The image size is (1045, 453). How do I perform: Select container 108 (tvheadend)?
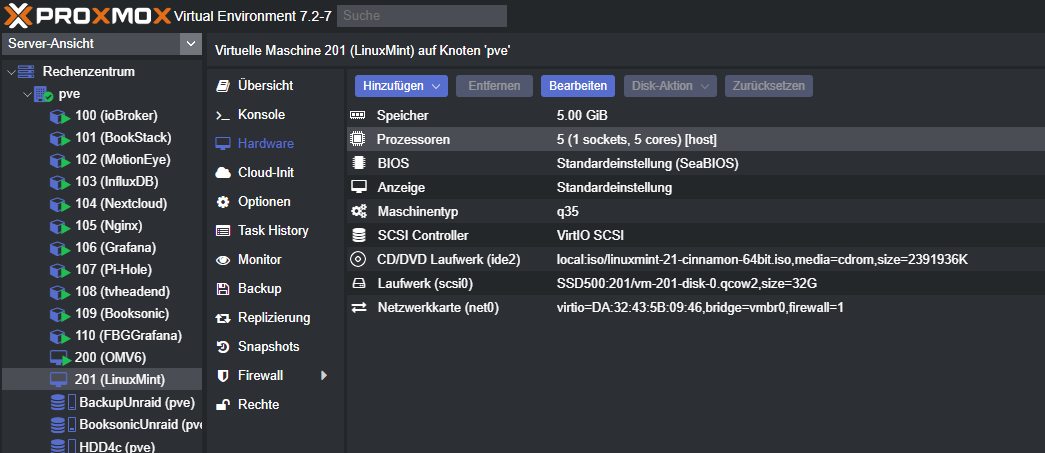click(122, 292)
